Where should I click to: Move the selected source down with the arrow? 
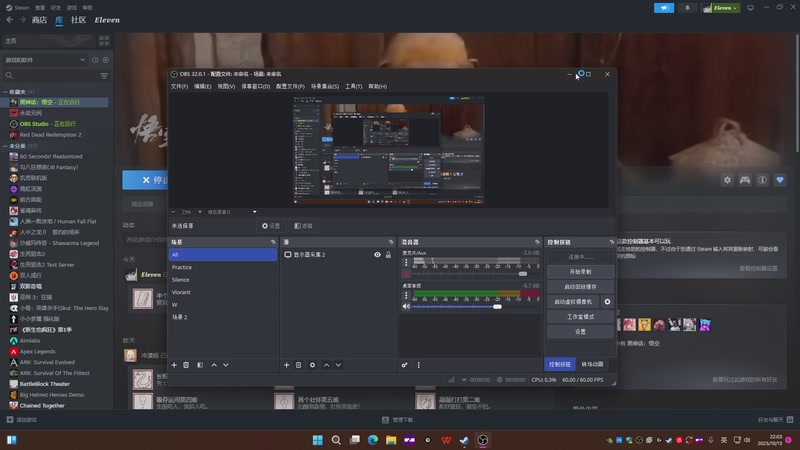[338, 365]
